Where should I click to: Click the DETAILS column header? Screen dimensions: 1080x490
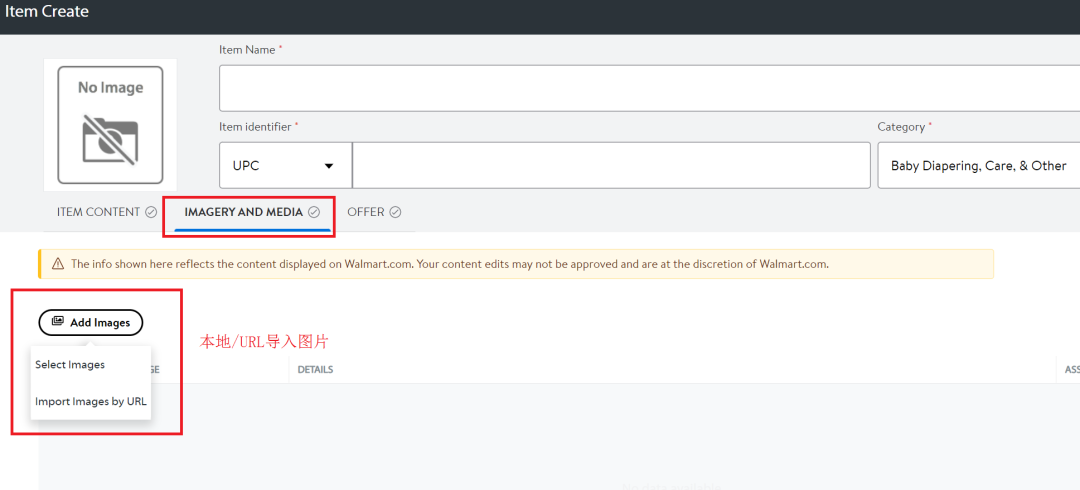pyautogui.click(x=316, y=370)
